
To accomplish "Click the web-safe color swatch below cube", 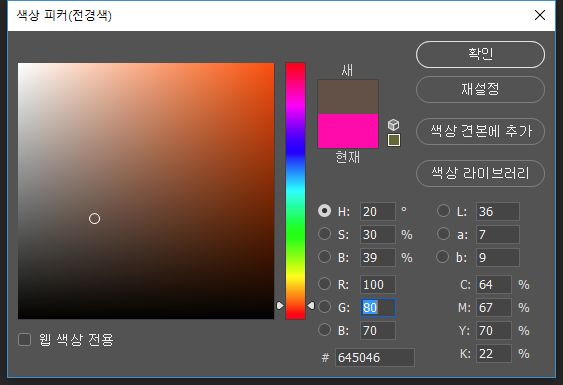I will (x=394, y=140).
